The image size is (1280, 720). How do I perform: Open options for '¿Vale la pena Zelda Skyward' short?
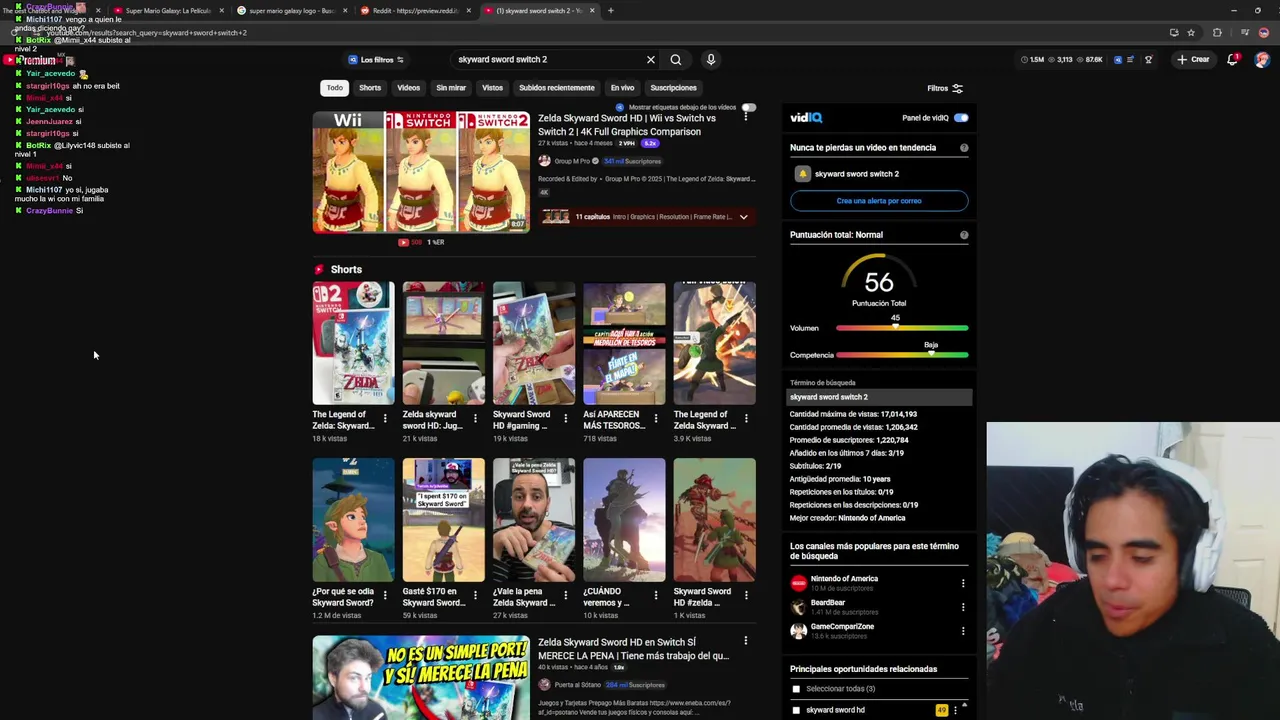pos(565,595)
